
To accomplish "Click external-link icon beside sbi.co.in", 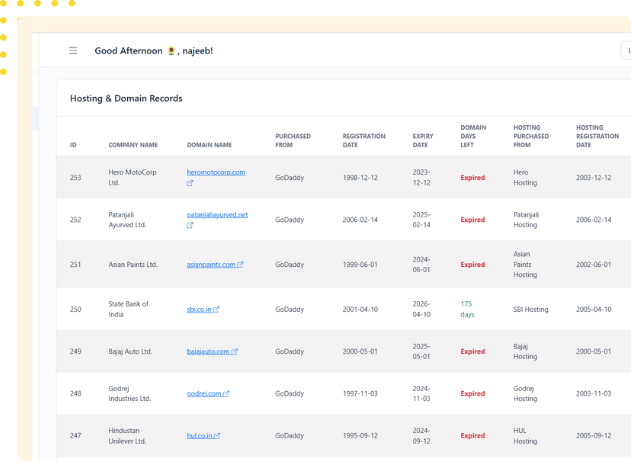I will coord(216,309).
